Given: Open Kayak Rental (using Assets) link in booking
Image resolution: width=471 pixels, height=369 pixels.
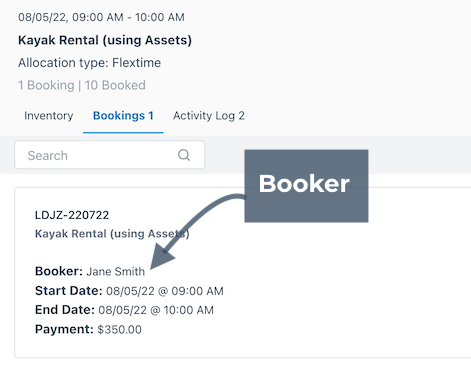Looking at the screenshot, I should 112,234.
